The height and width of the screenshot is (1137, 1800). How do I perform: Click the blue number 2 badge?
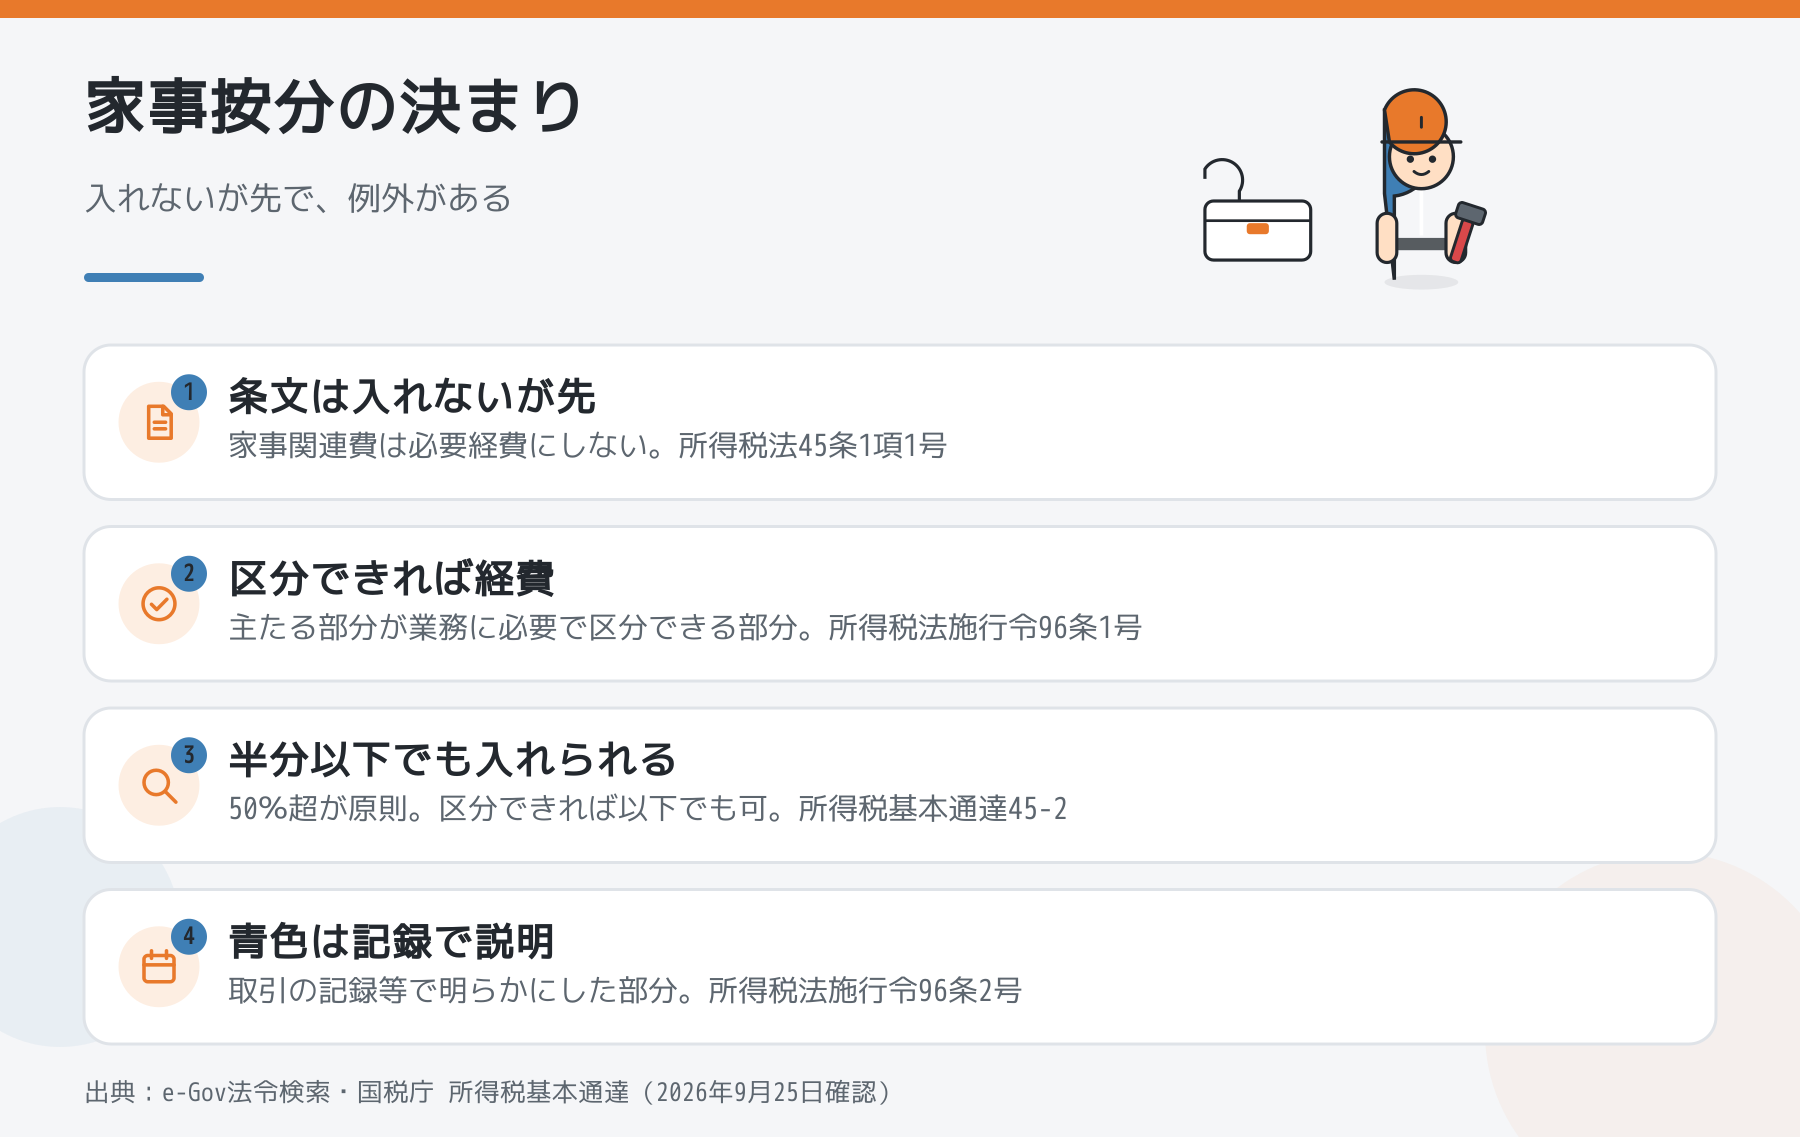coord(189,574)
